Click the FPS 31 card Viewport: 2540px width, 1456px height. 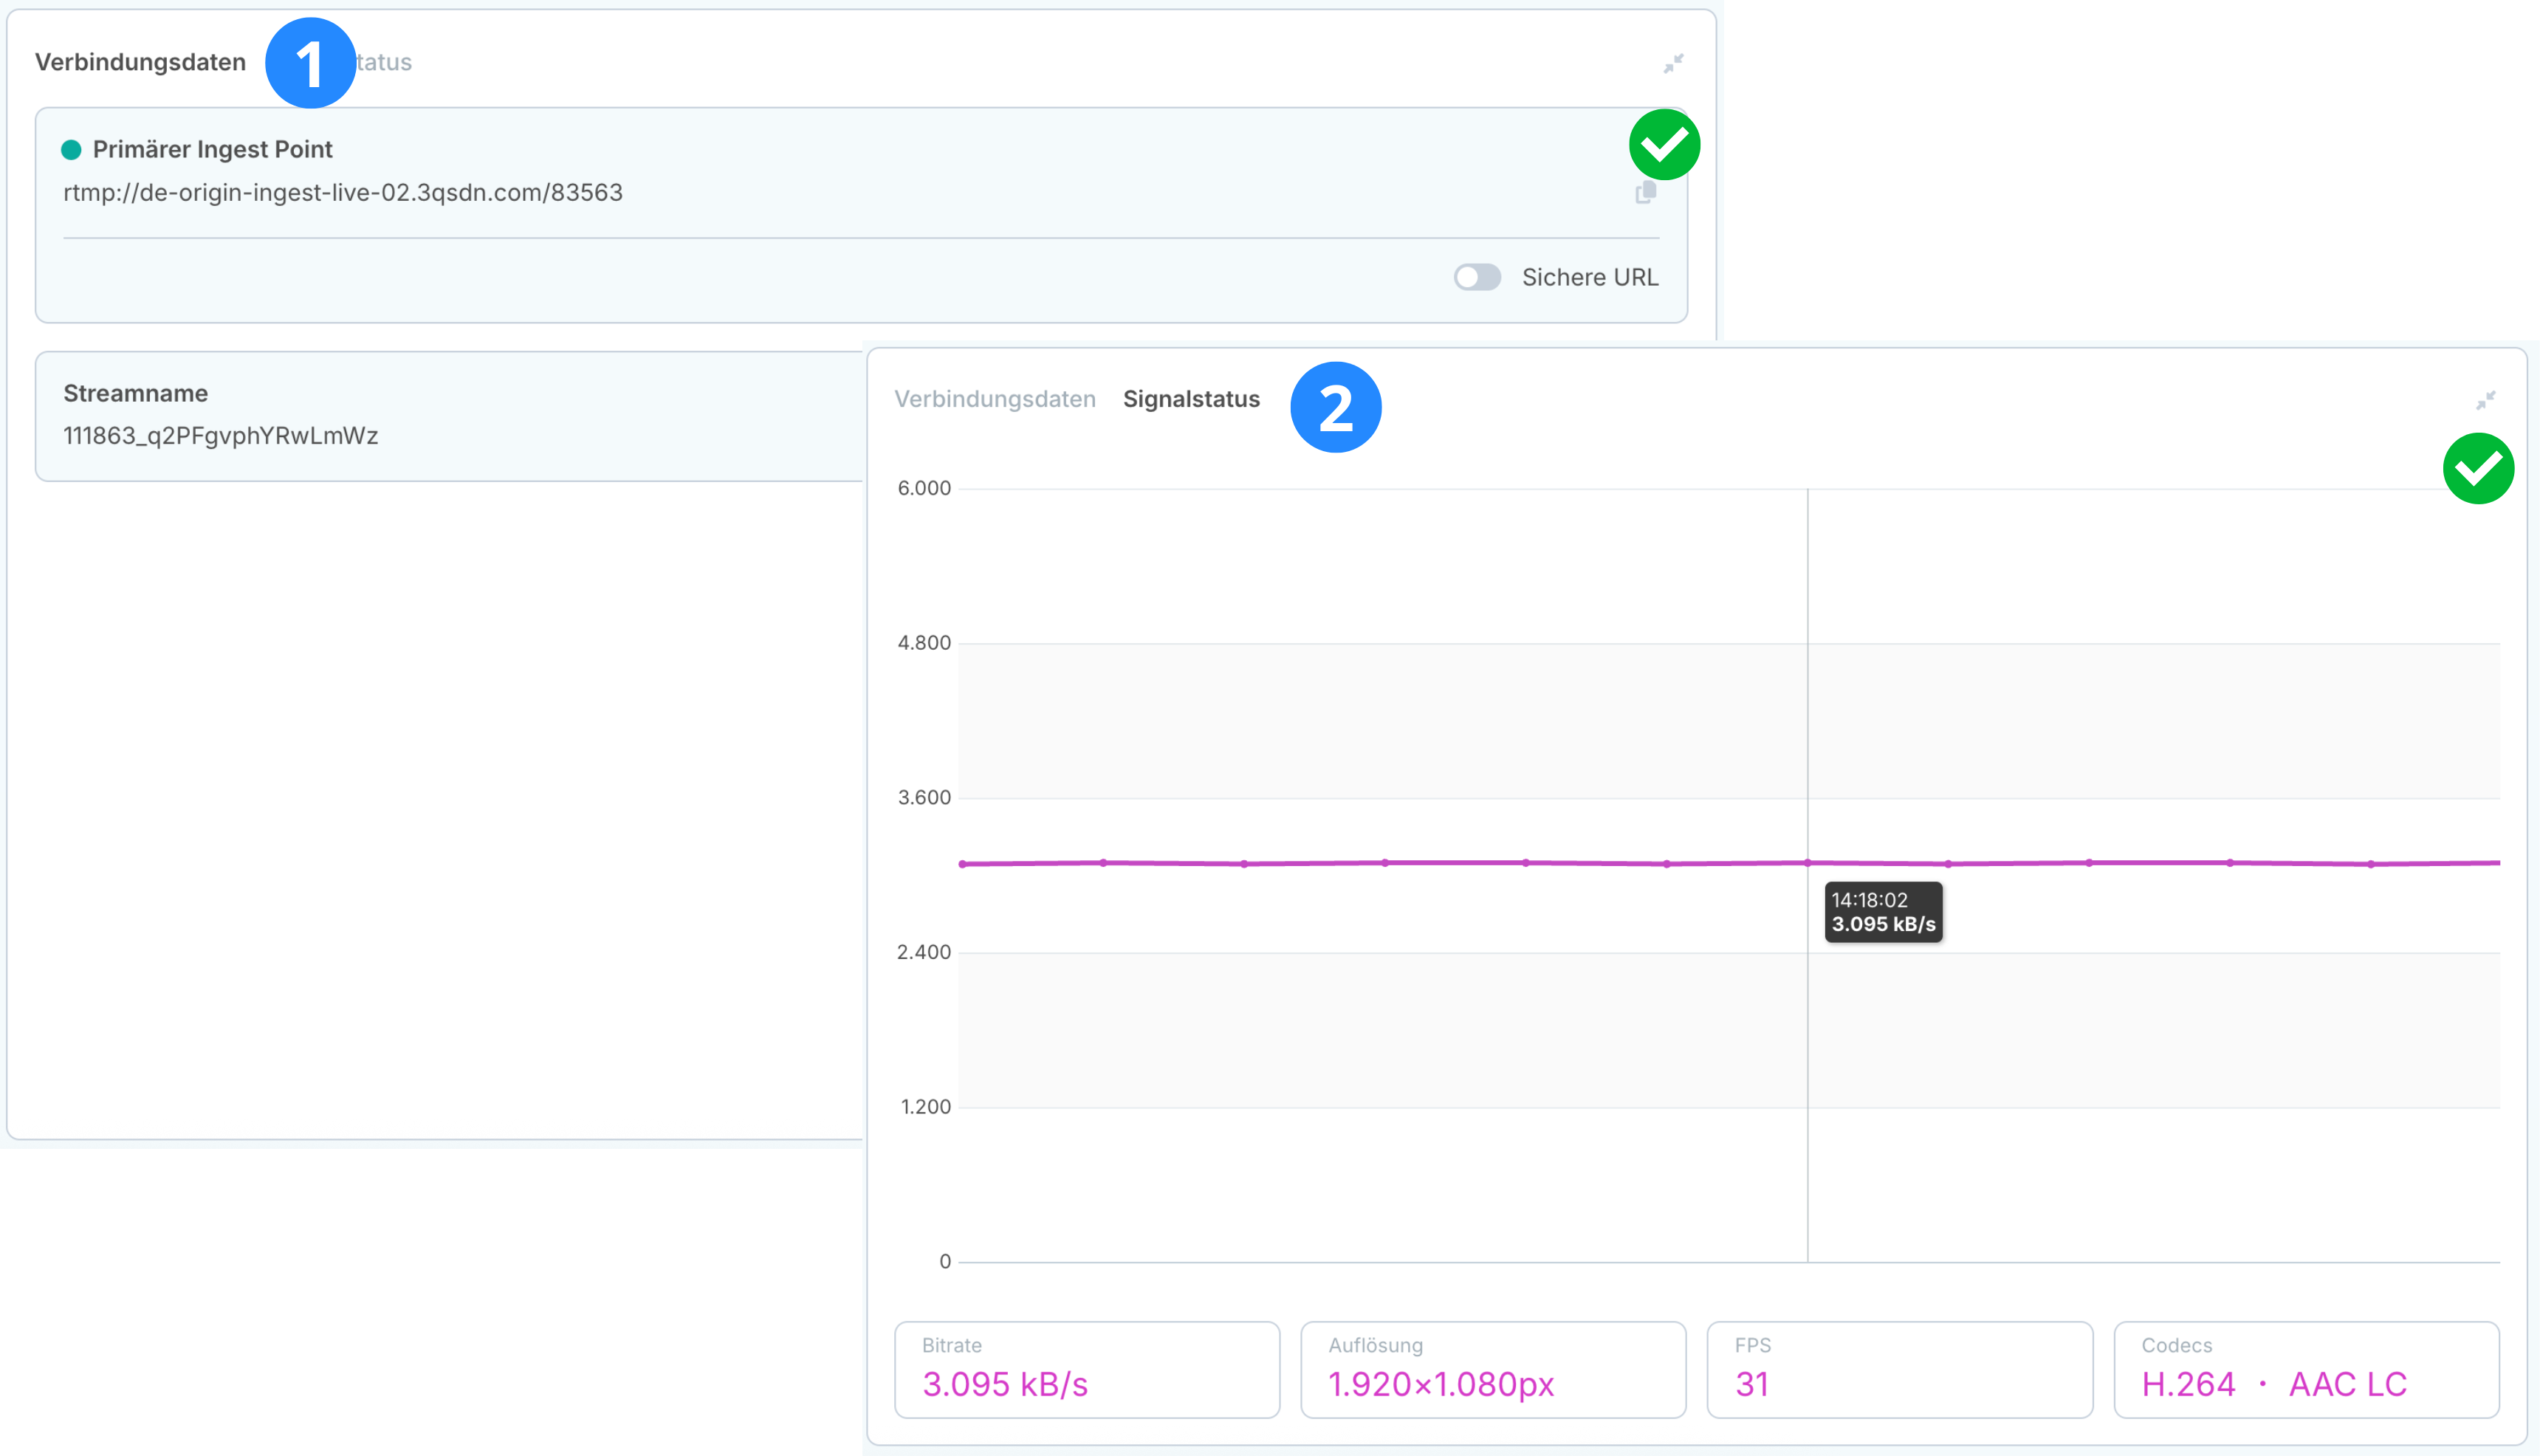pyautogui.click(x=1898, y=1369)
